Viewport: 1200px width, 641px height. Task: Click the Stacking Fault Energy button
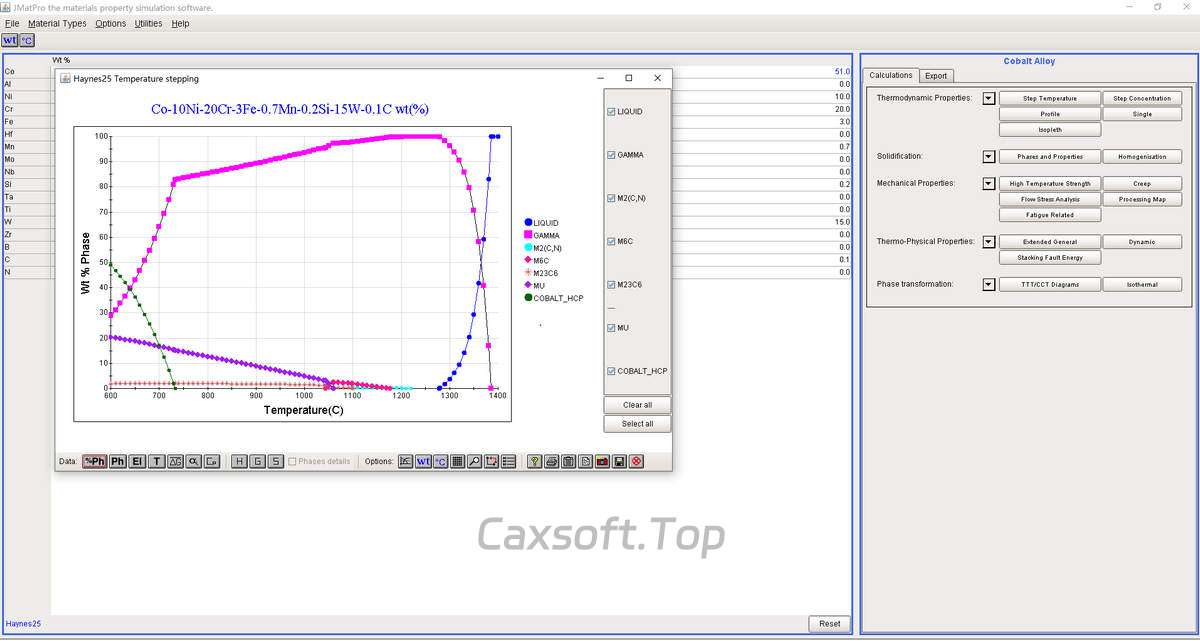(x=1049, y=257)
